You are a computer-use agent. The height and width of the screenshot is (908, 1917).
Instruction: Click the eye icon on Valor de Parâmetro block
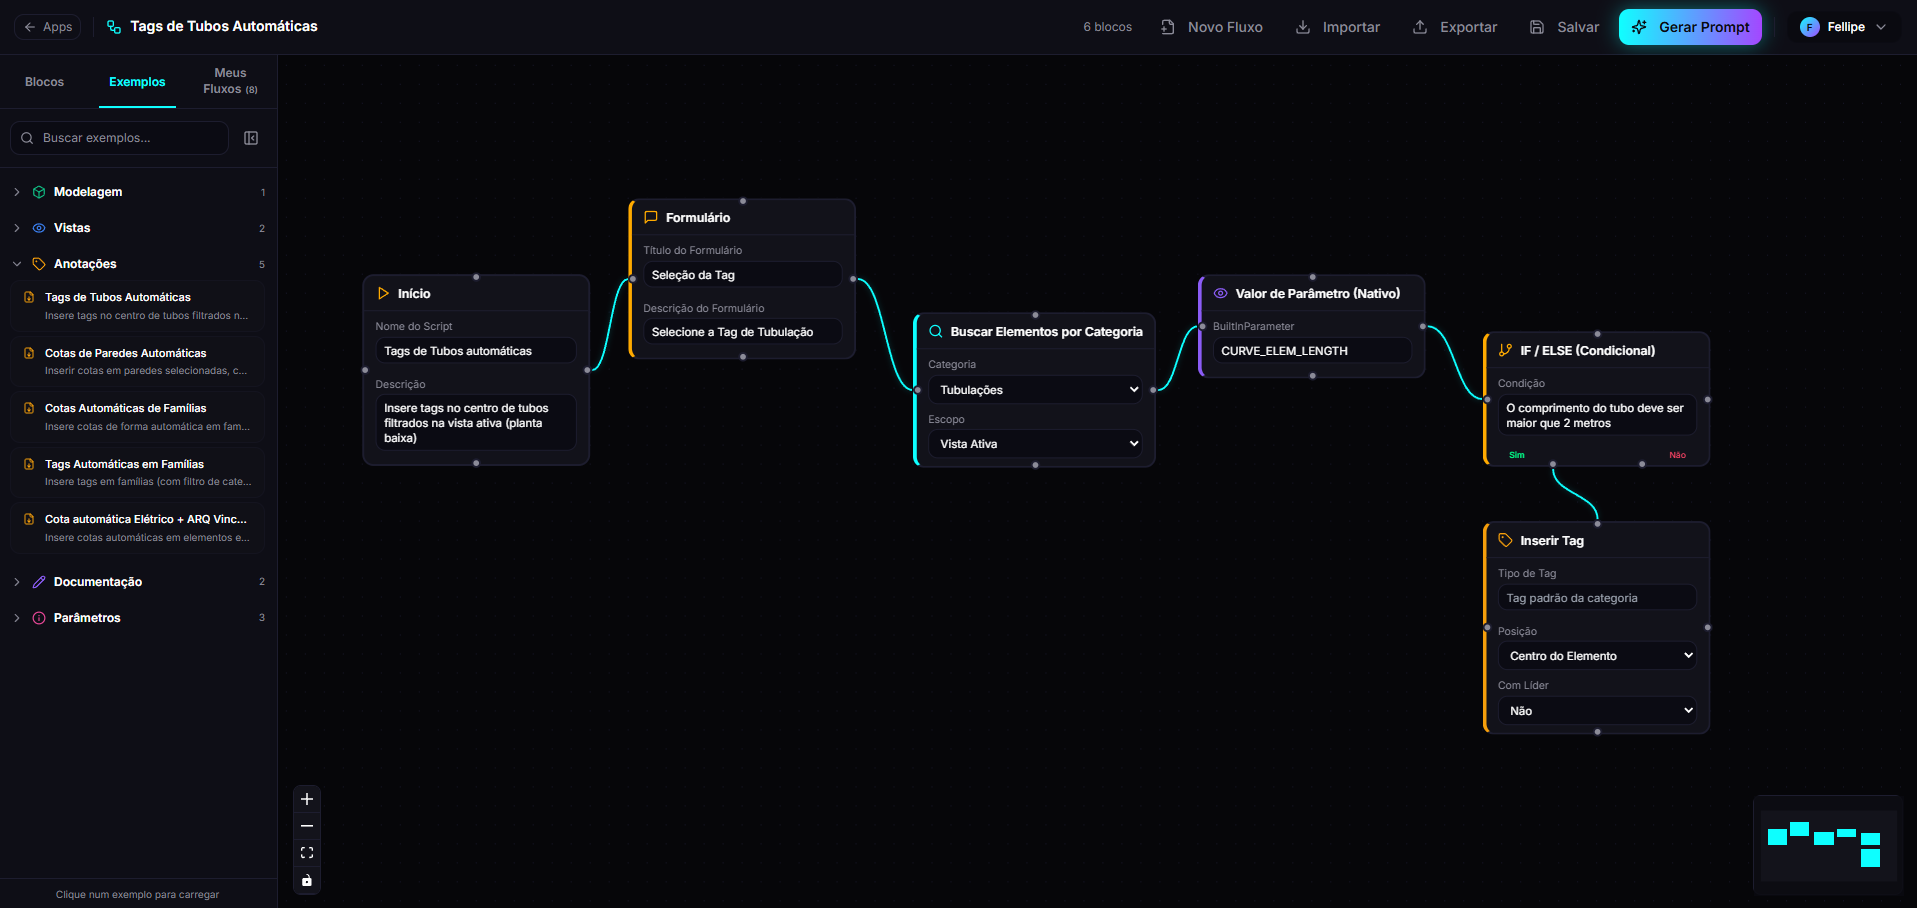coord(1220,293)
